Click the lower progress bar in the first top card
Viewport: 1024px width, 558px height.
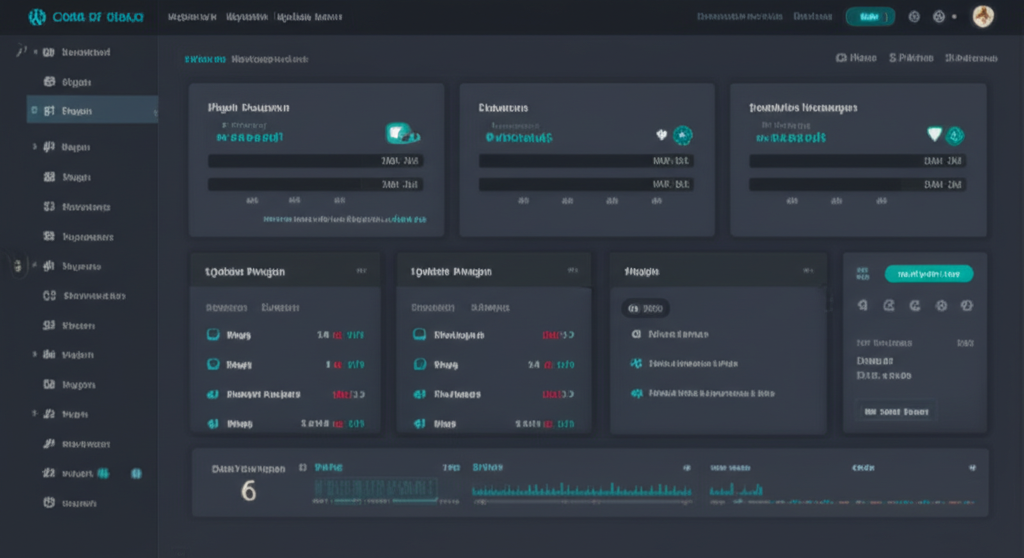click(x=315, y=184)
